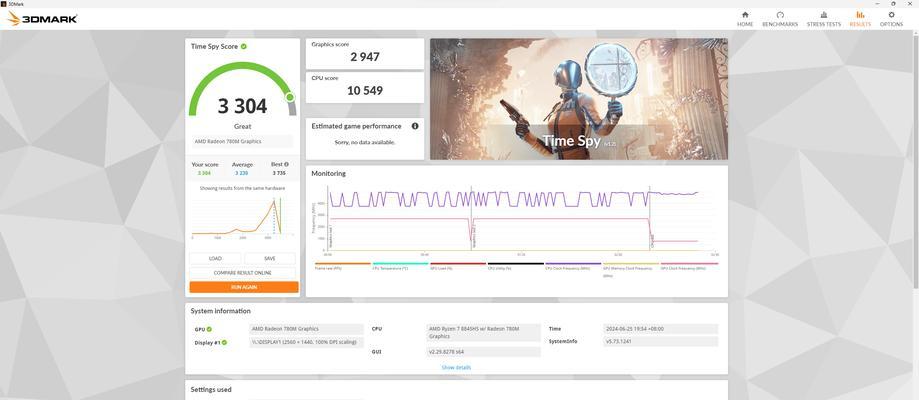Click the green GPU validation checkmark
Viewport: 919px width, 400px height.
click(209, 329)
